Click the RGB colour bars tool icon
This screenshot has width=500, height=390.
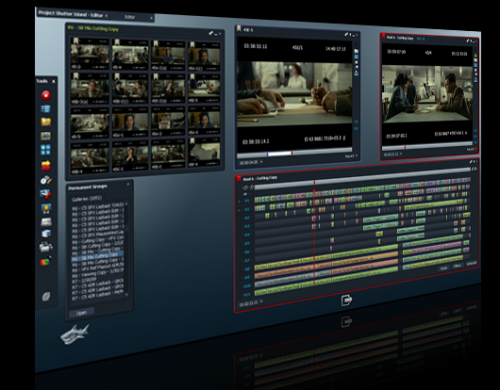(45, 261)
